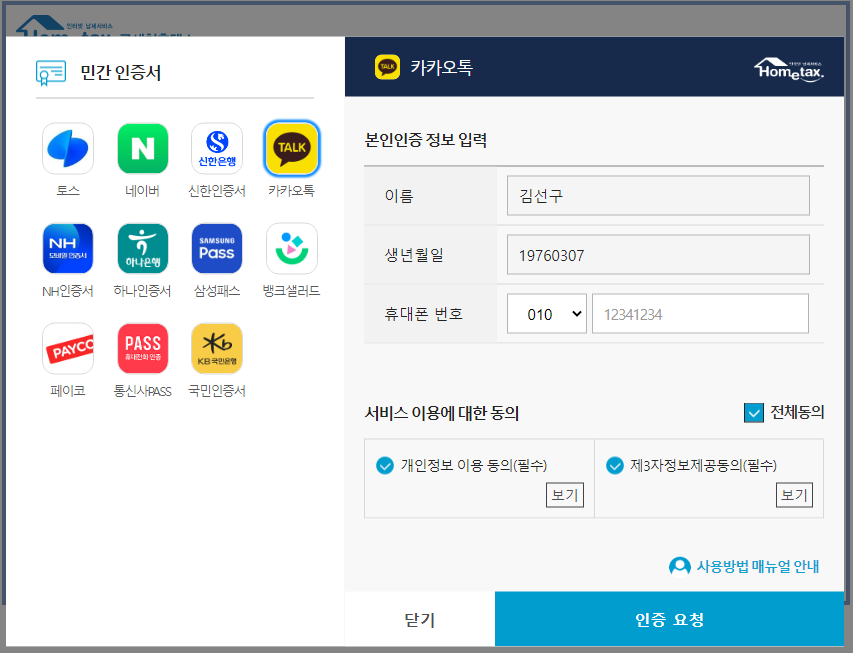Click the 생년월일 field label
The height and width of the screenshot is (653, 853).
[414, 255]
